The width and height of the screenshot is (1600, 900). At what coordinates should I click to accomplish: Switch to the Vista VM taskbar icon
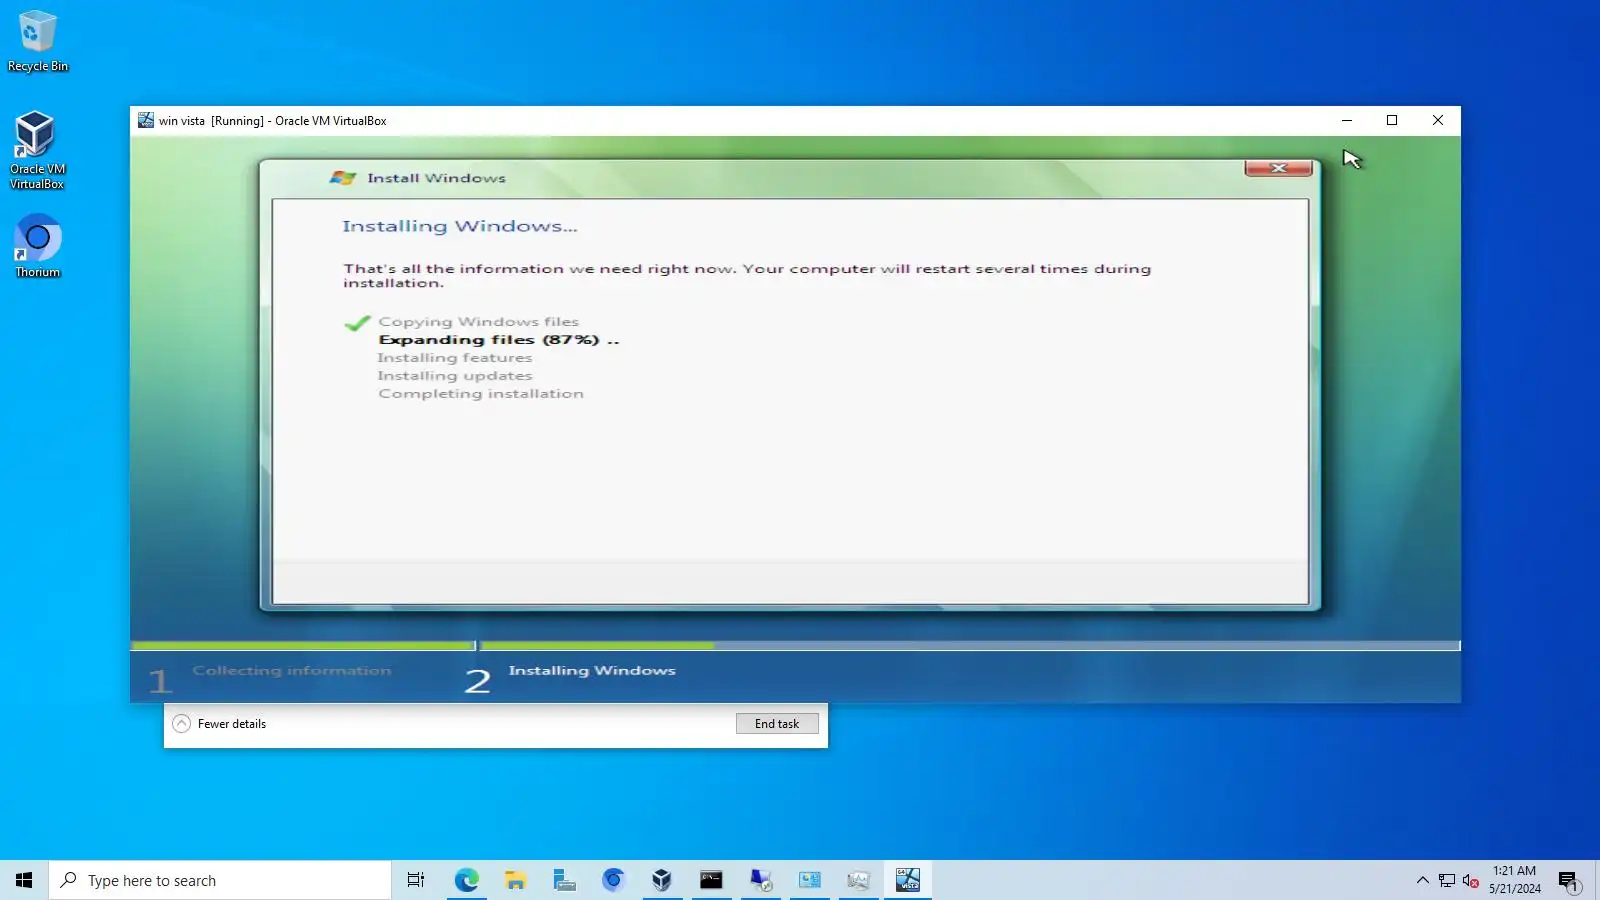907,880
